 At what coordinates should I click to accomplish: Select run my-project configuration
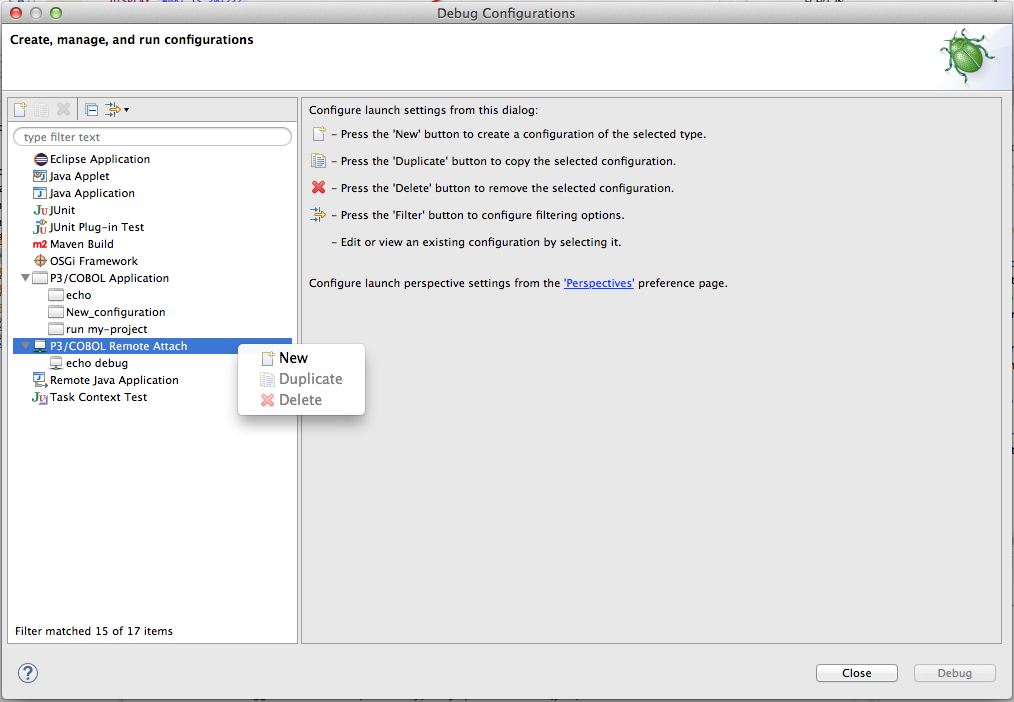106,329
